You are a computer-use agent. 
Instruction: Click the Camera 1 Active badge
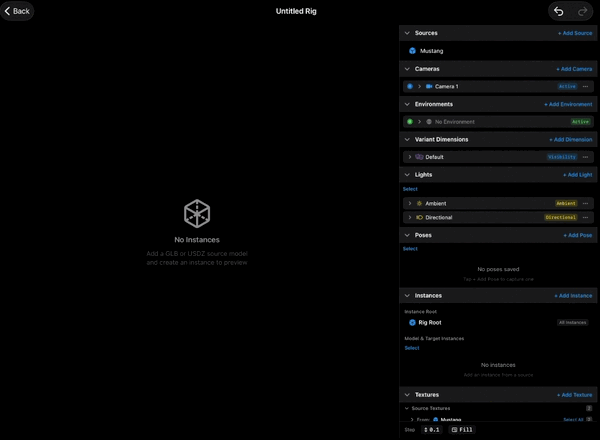567,86
